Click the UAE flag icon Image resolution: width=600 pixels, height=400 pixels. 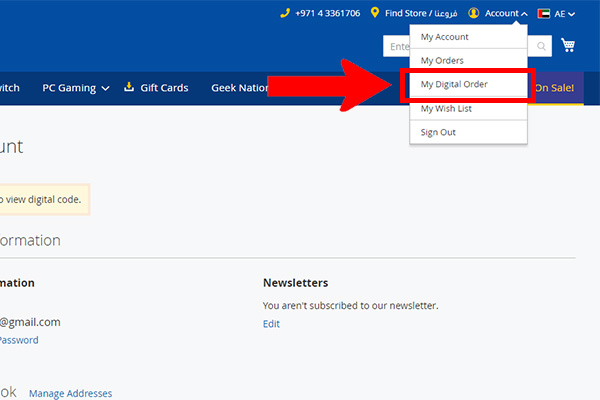[544, 14]
